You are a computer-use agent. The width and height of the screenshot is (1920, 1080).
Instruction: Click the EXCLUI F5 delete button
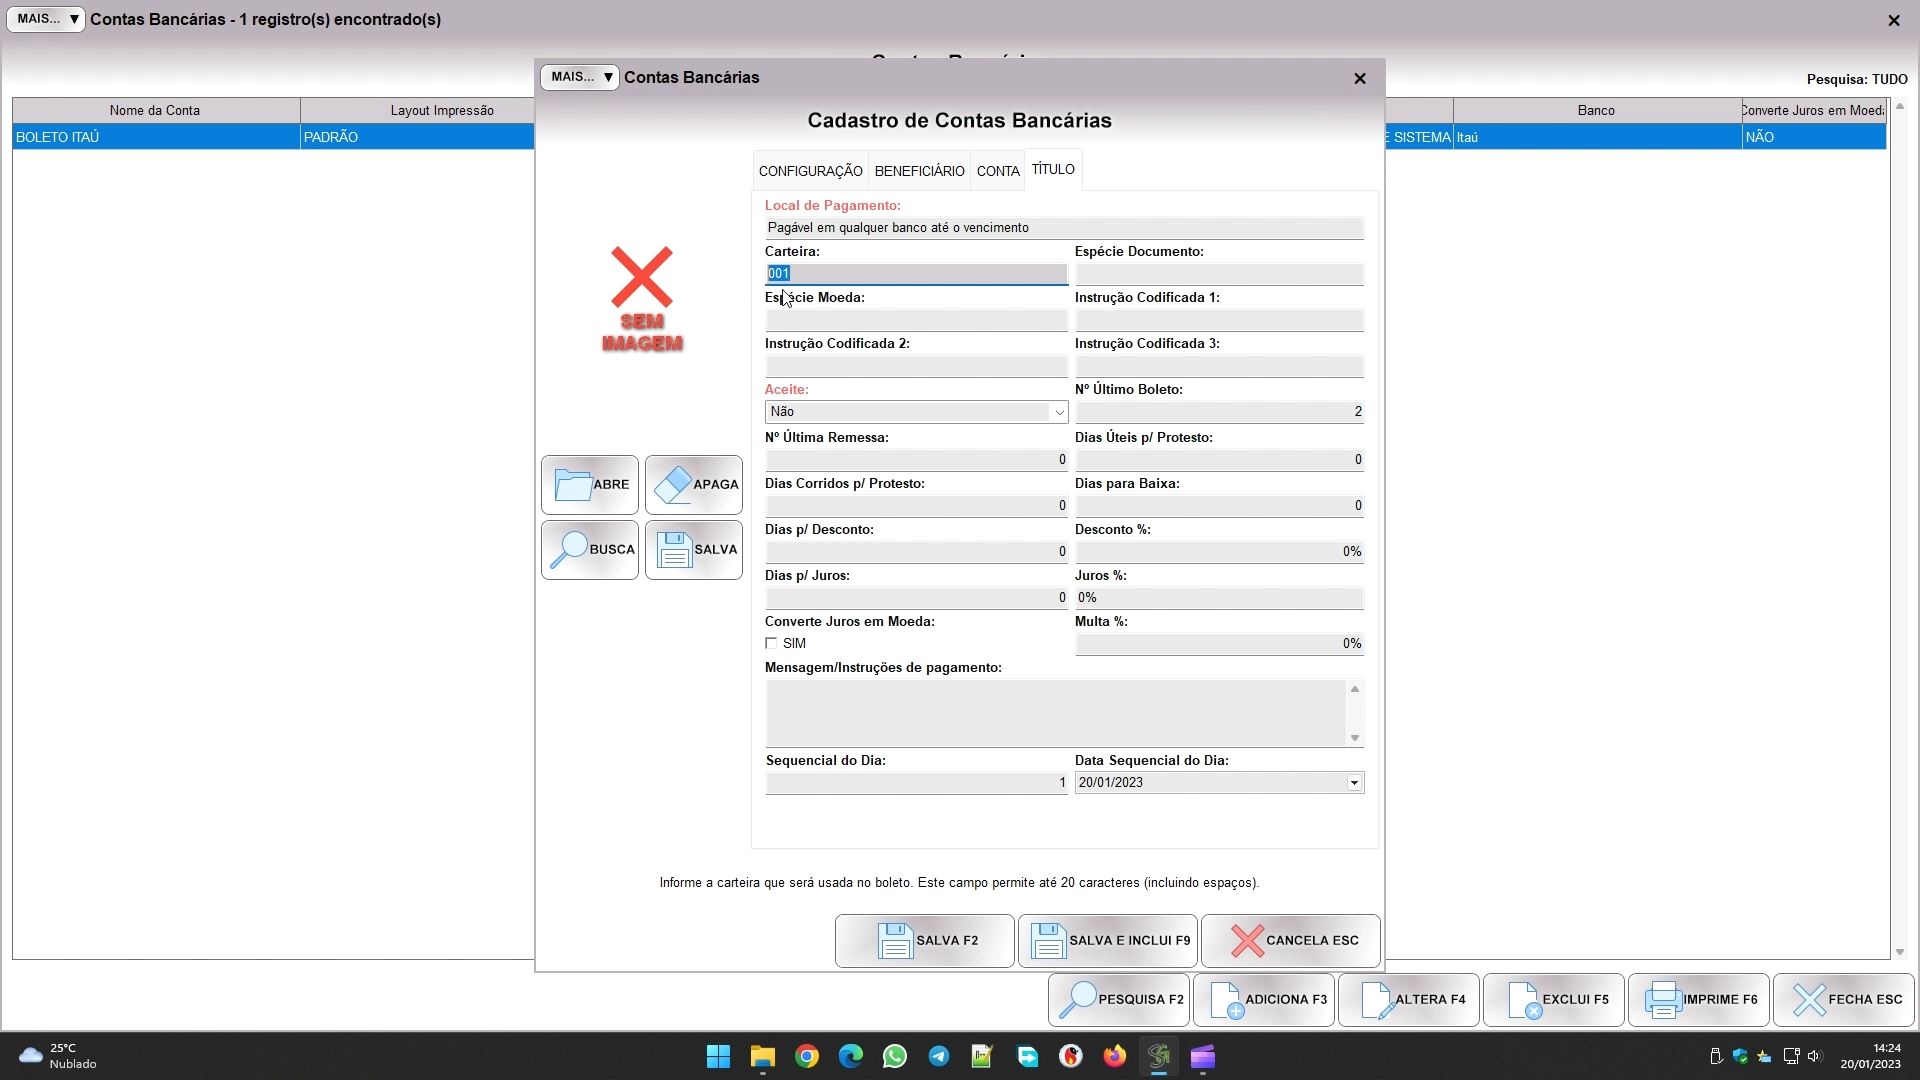[x=1553, y=1000]
